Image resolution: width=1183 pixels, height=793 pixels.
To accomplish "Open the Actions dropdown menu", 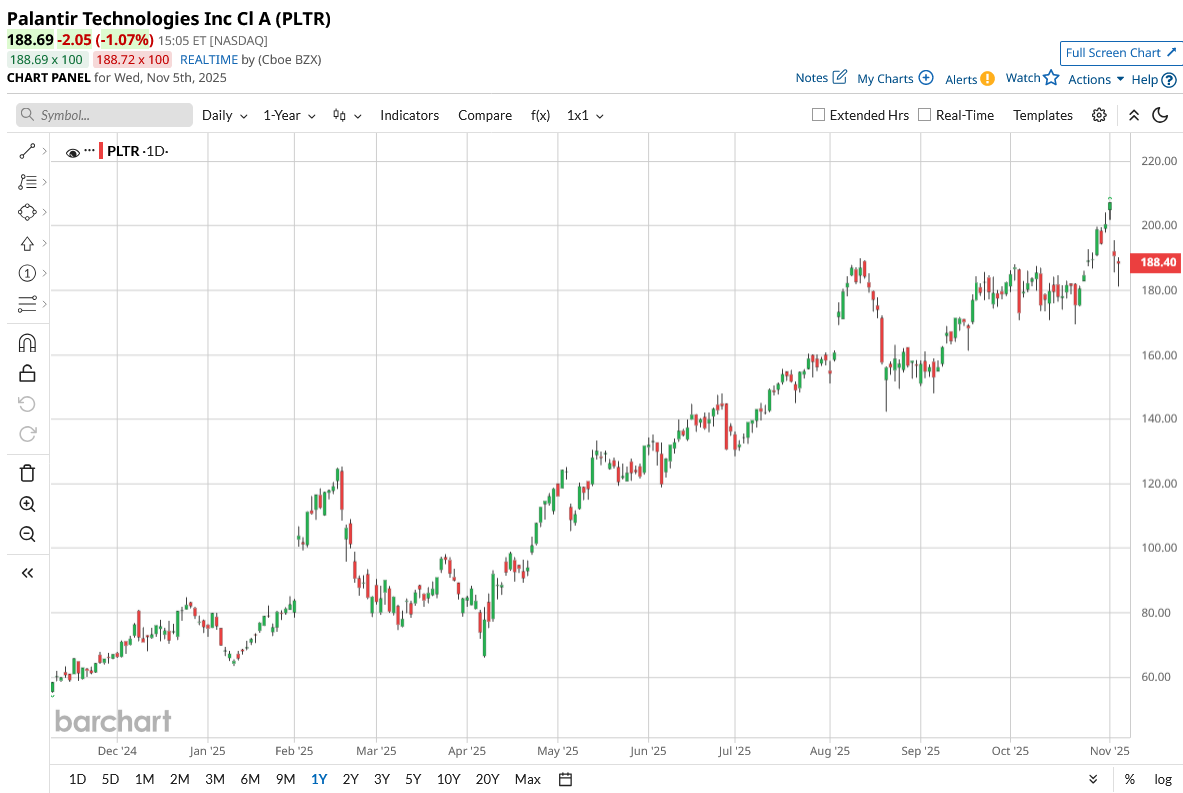I will (x=1096, y=79).
